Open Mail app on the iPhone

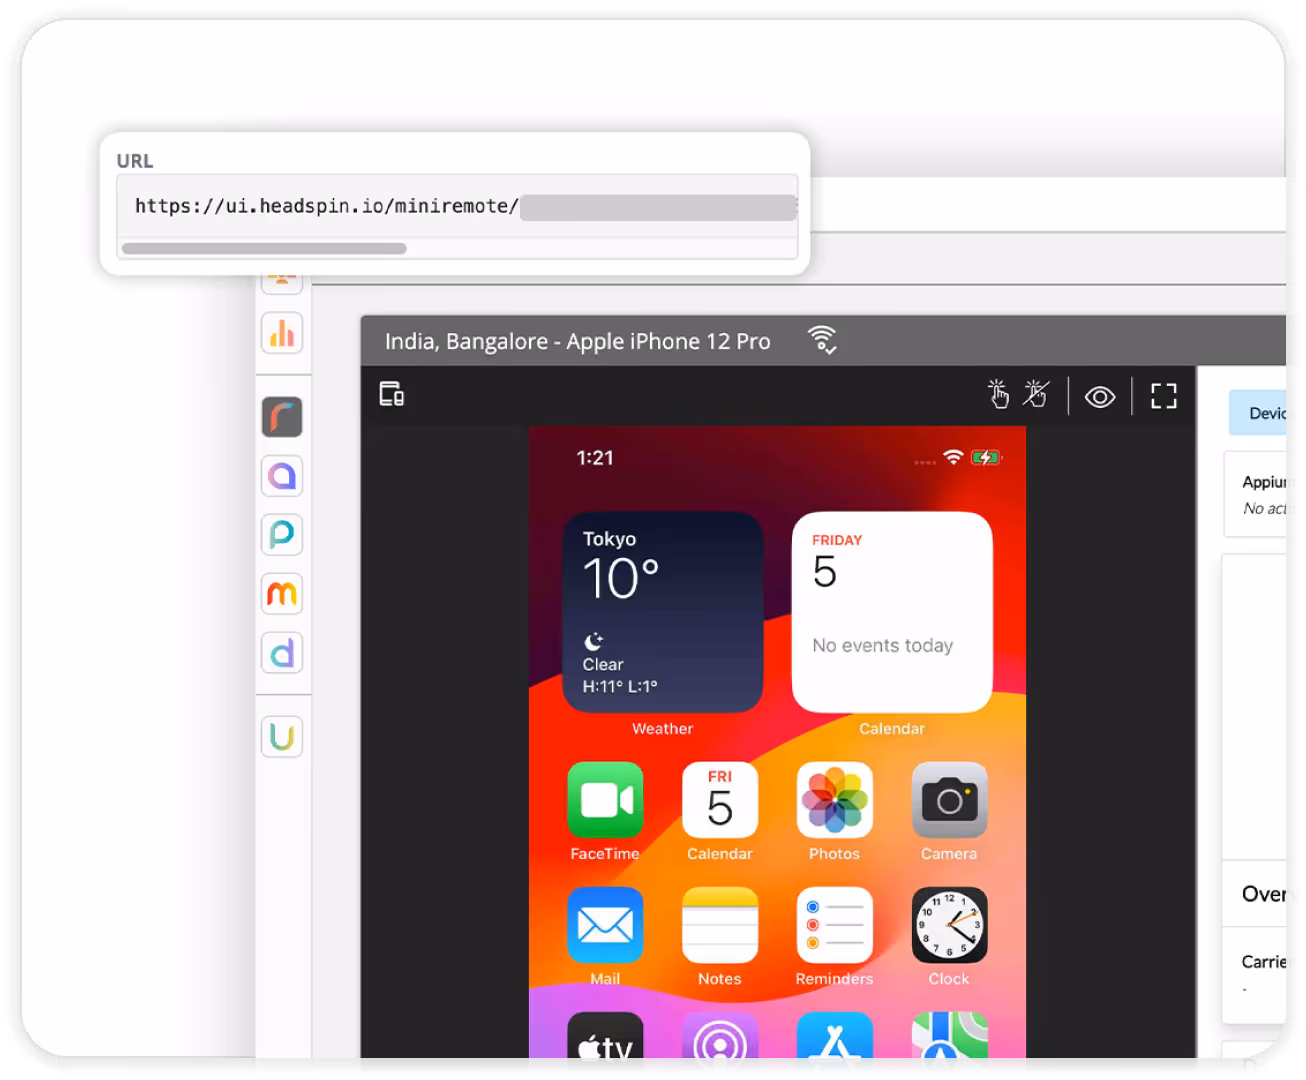tap(605, 925)
